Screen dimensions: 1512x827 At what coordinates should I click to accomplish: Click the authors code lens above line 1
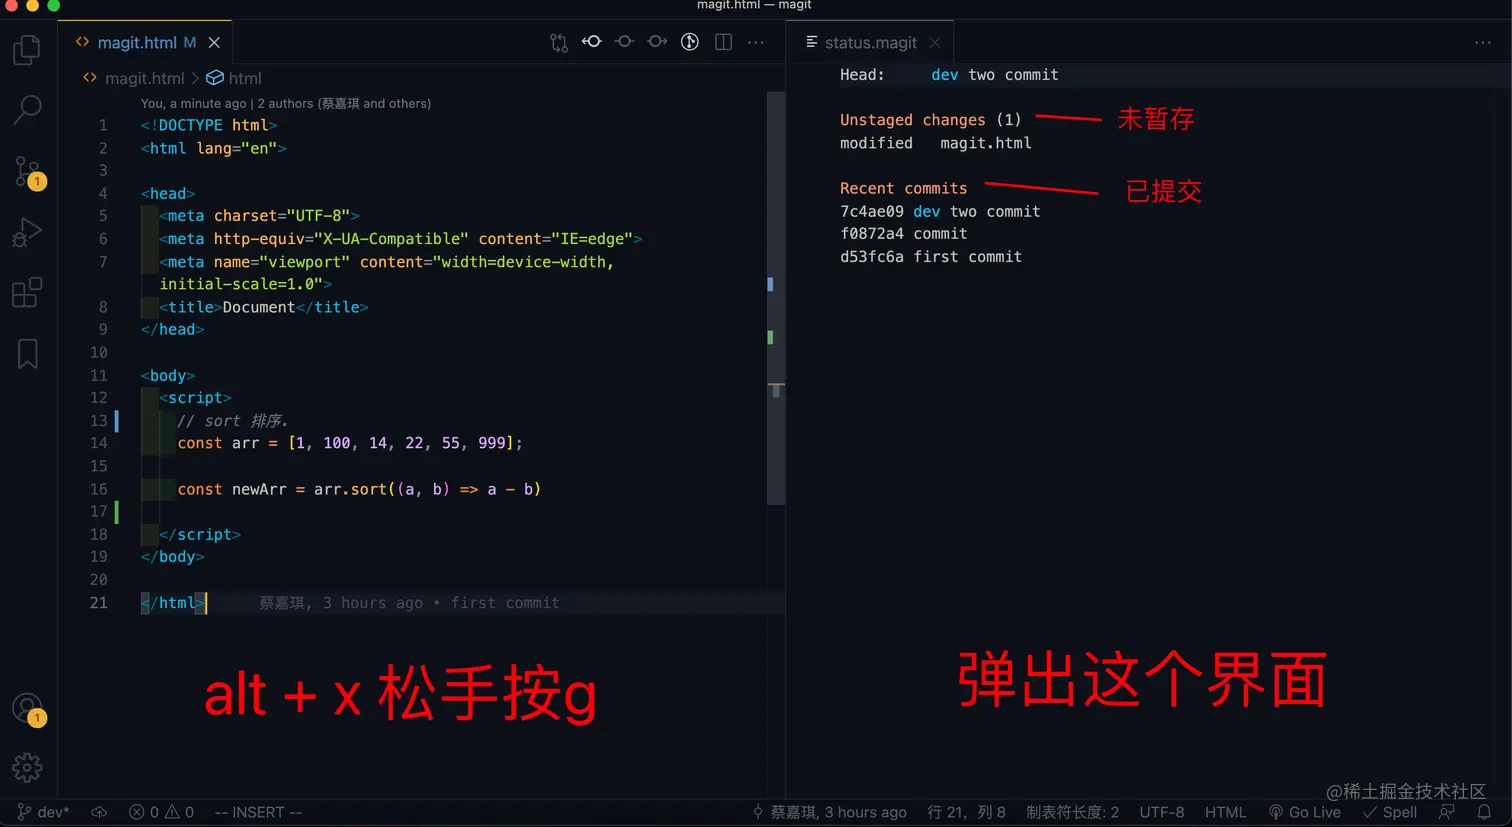click(x=286, y=103)
